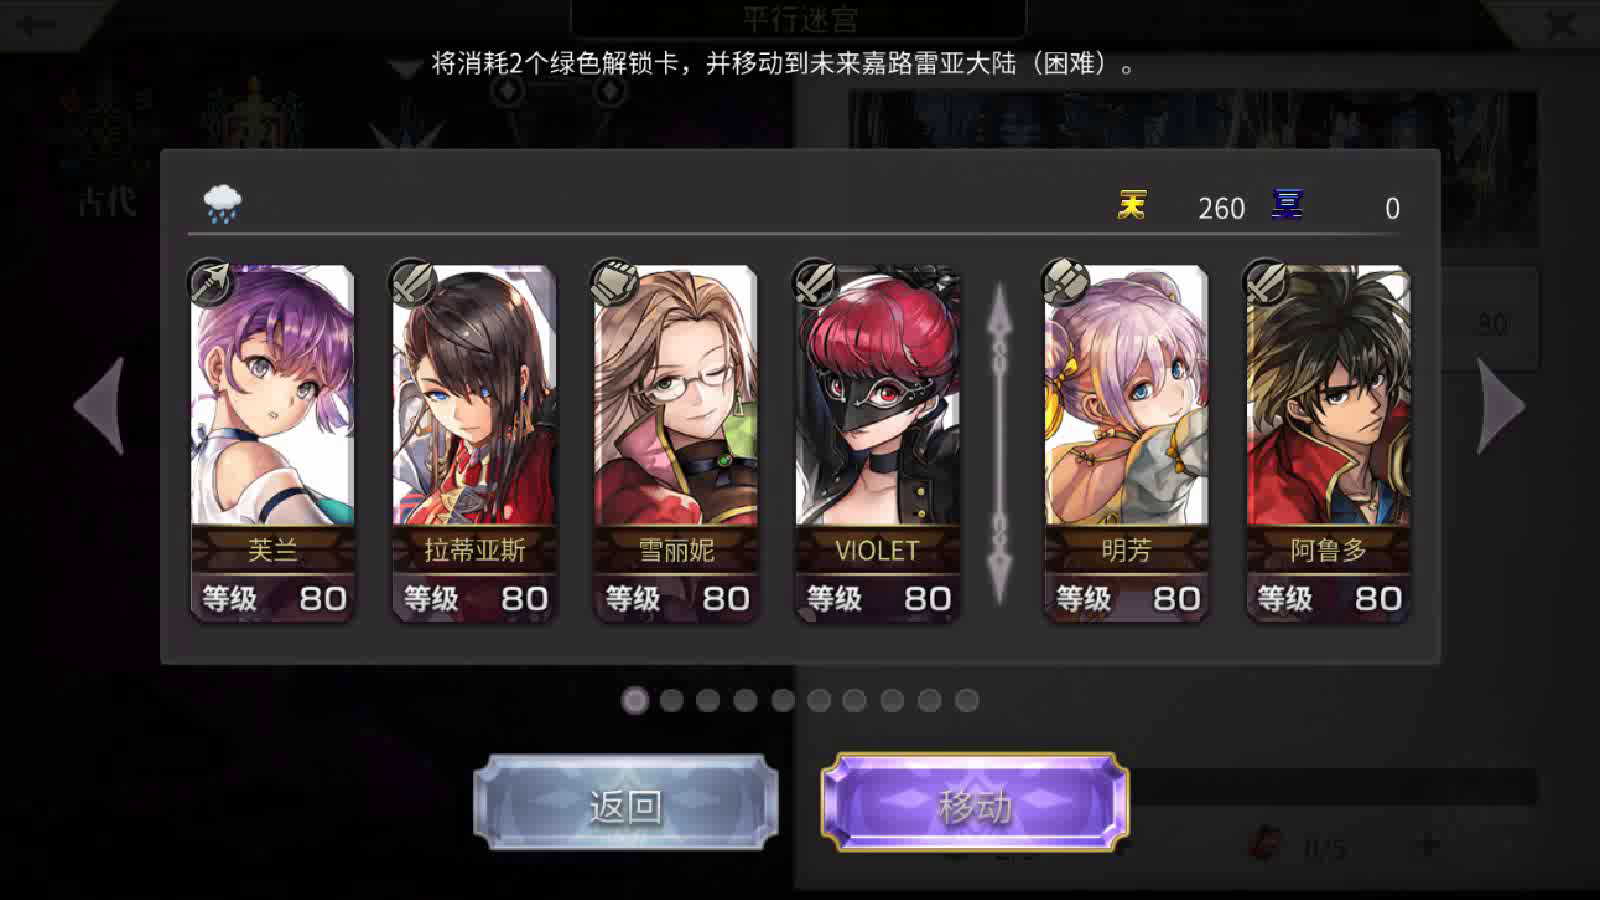
Task: Click the blue 冥 shadow points icon
Action: (x=1286, y=205)
